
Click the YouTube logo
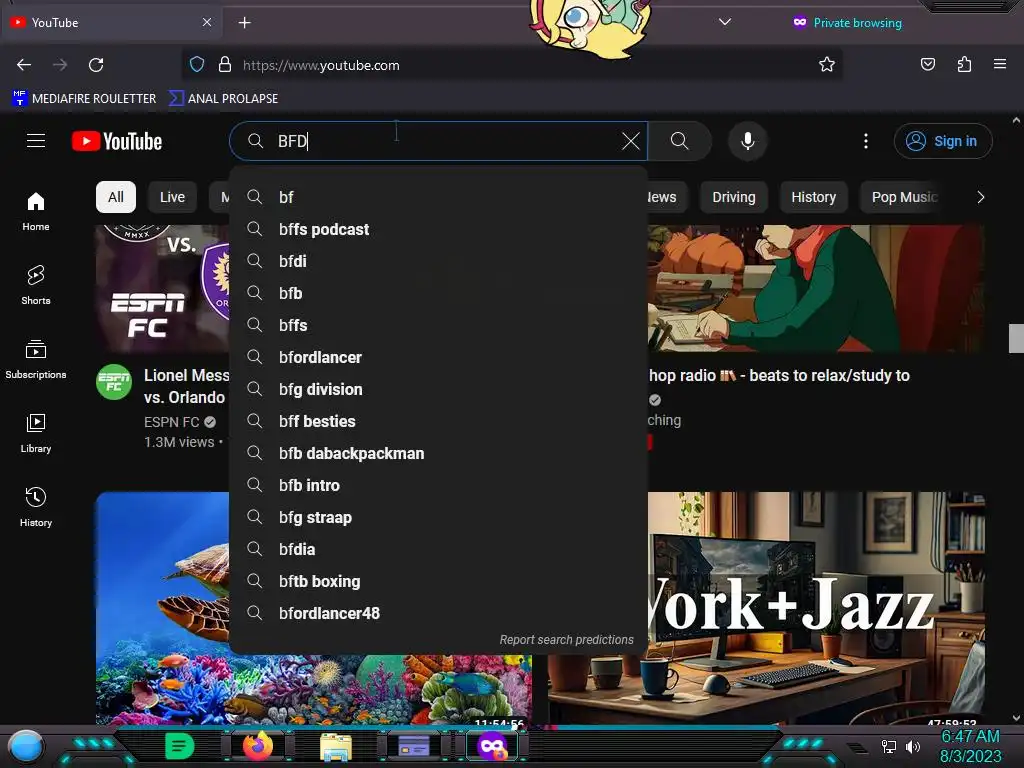[x=117, y=141]
